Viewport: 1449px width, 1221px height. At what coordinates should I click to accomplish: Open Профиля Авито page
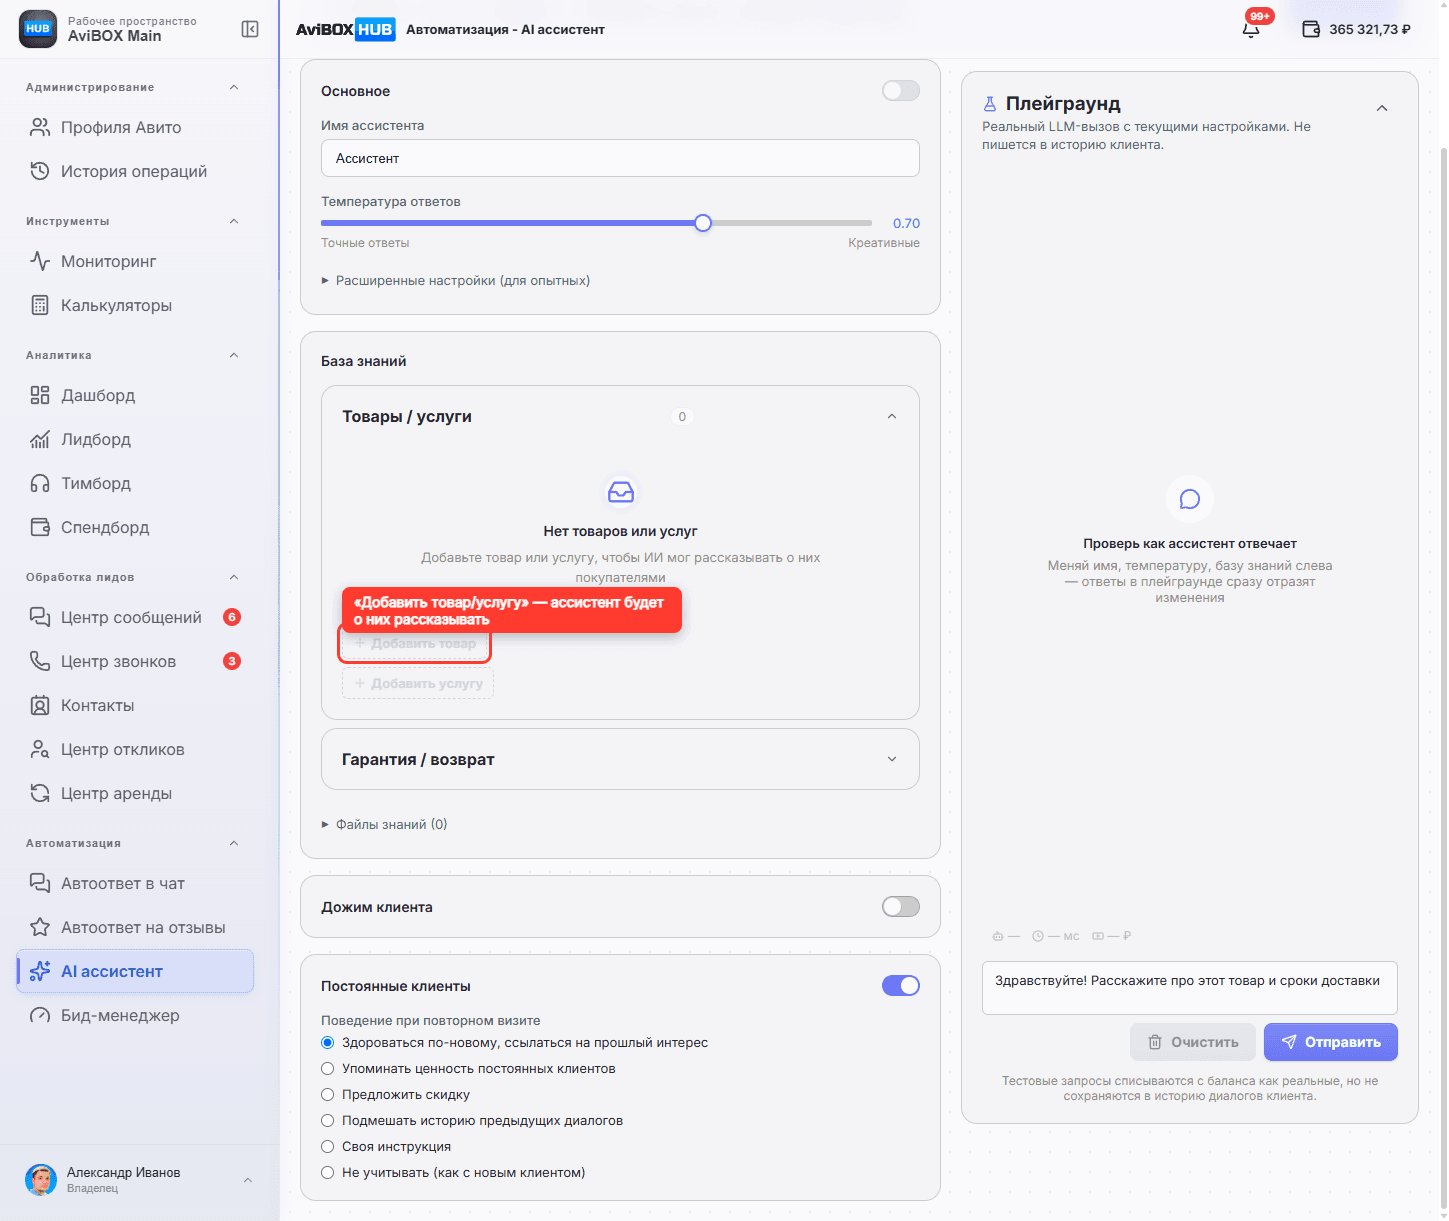(135, 127)
